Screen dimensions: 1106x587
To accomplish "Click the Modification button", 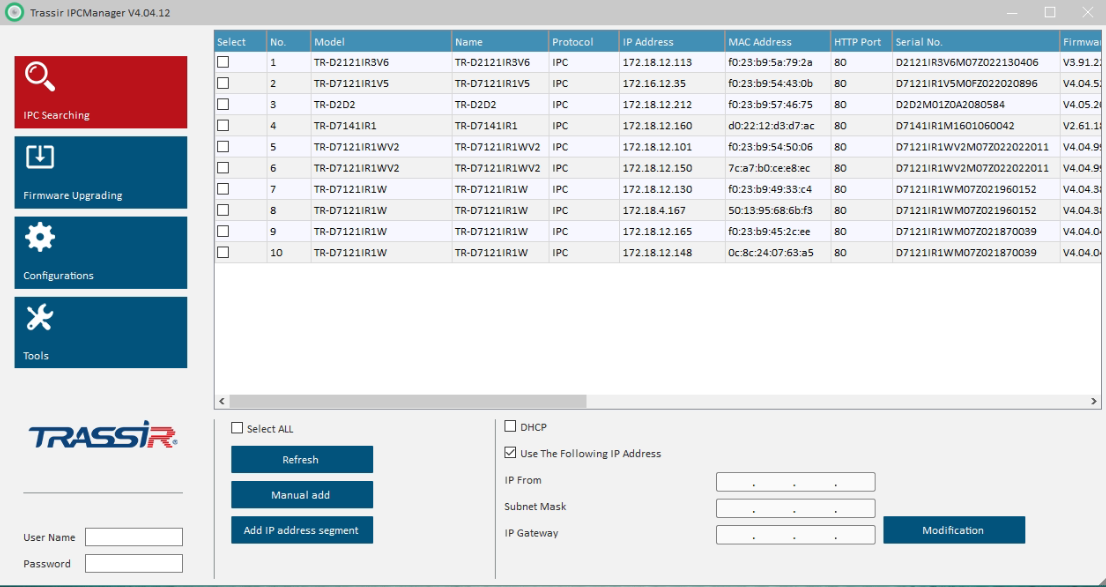I will (954, 530).
